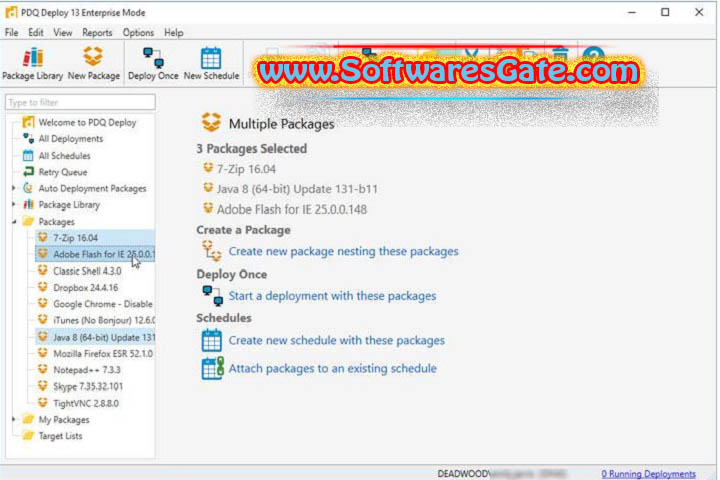Image resolution: width=720 pixels, height=480 pixels.
Task: Launch Deploy Once from the toolbar
Action: point(153,64)
